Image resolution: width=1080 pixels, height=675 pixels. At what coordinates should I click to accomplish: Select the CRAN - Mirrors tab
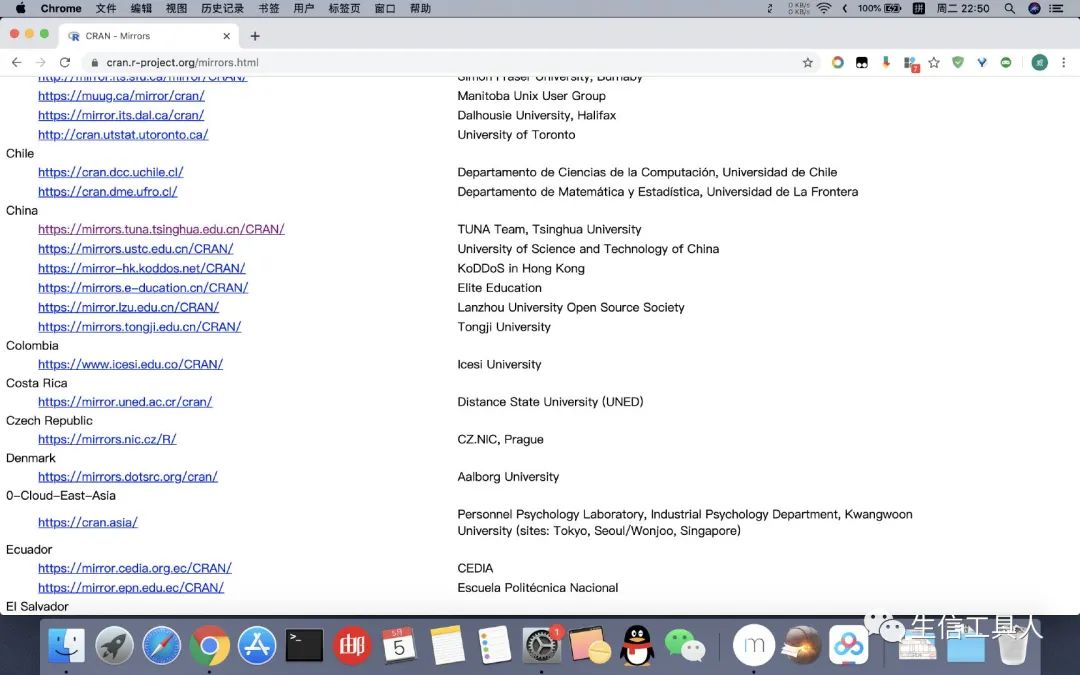point(149,36)
